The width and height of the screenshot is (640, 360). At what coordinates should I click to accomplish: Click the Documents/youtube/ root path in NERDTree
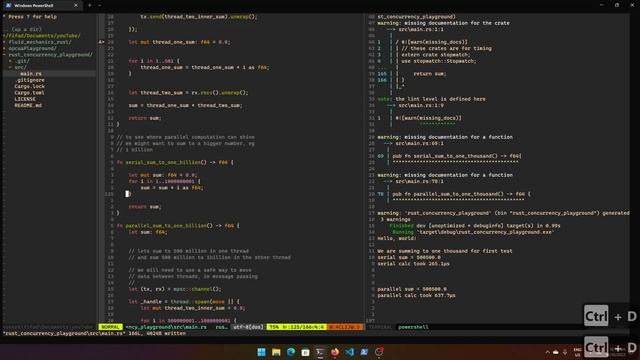click(x=42, y=36)
